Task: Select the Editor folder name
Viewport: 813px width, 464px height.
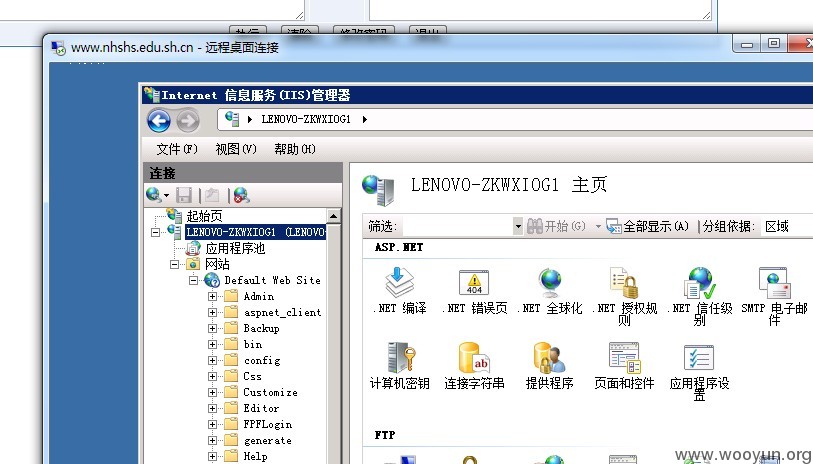Action: click(x=261, y=409)
